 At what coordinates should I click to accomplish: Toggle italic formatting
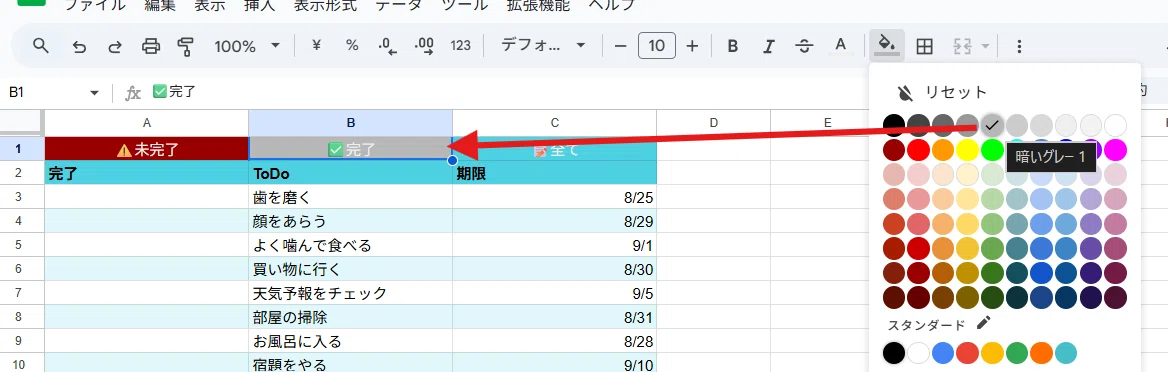769,46
